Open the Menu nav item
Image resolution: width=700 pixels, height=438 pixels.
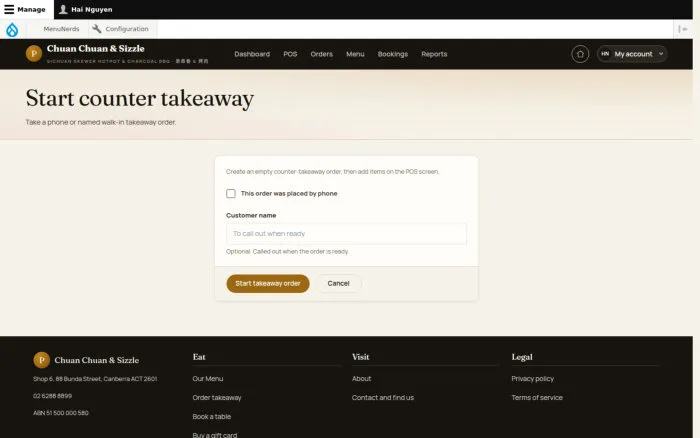coord(355,54)
